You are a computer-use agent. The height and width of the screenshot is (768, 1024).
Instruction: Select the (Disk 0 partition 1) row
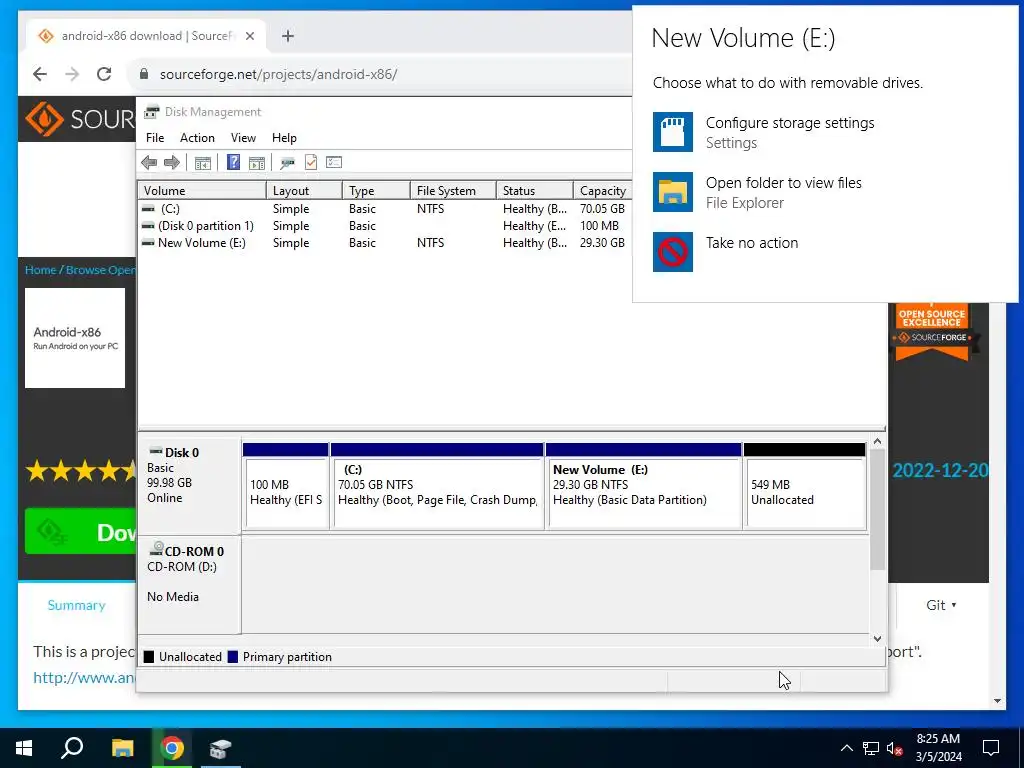click(x=385, y=226)
